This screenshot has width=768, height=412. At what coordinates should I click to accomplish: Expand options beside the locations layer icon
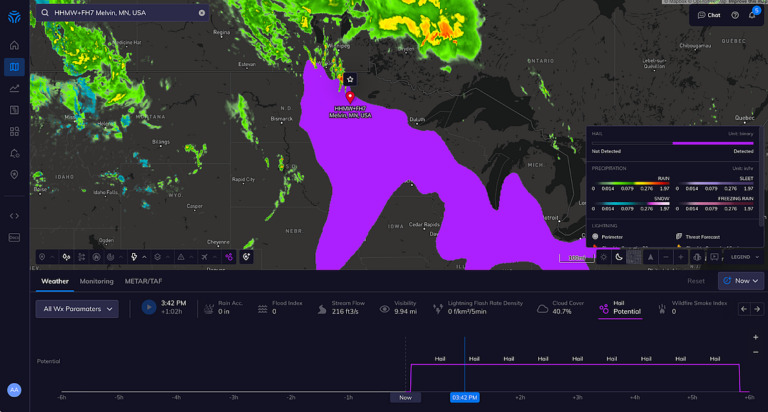52,257
